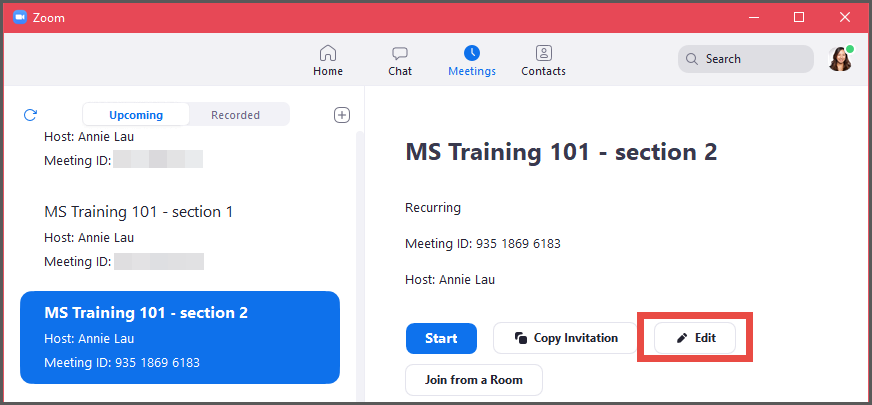Open the user profile avatar
This screenshot has height=405, width=872.
pyautogui.click(x=839, y=59)
